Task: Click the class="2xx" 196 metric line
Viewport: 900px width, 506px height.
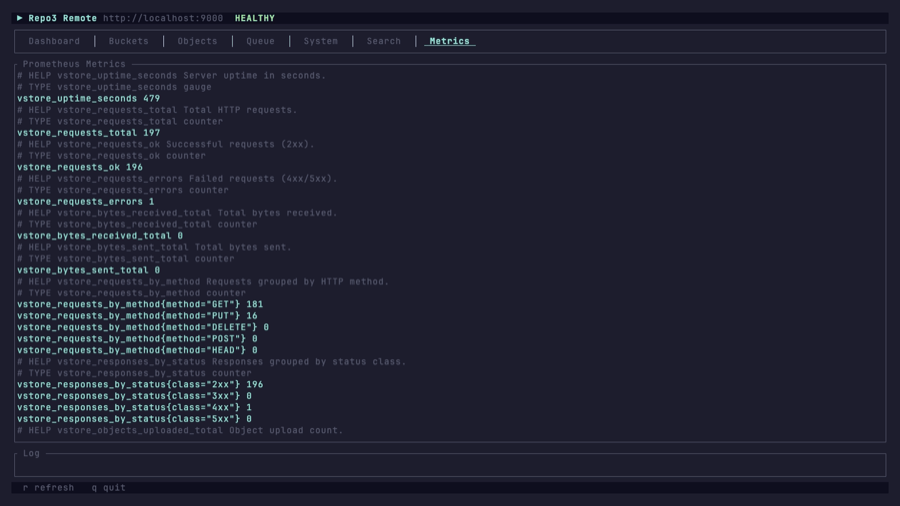Action: [140, 385]
